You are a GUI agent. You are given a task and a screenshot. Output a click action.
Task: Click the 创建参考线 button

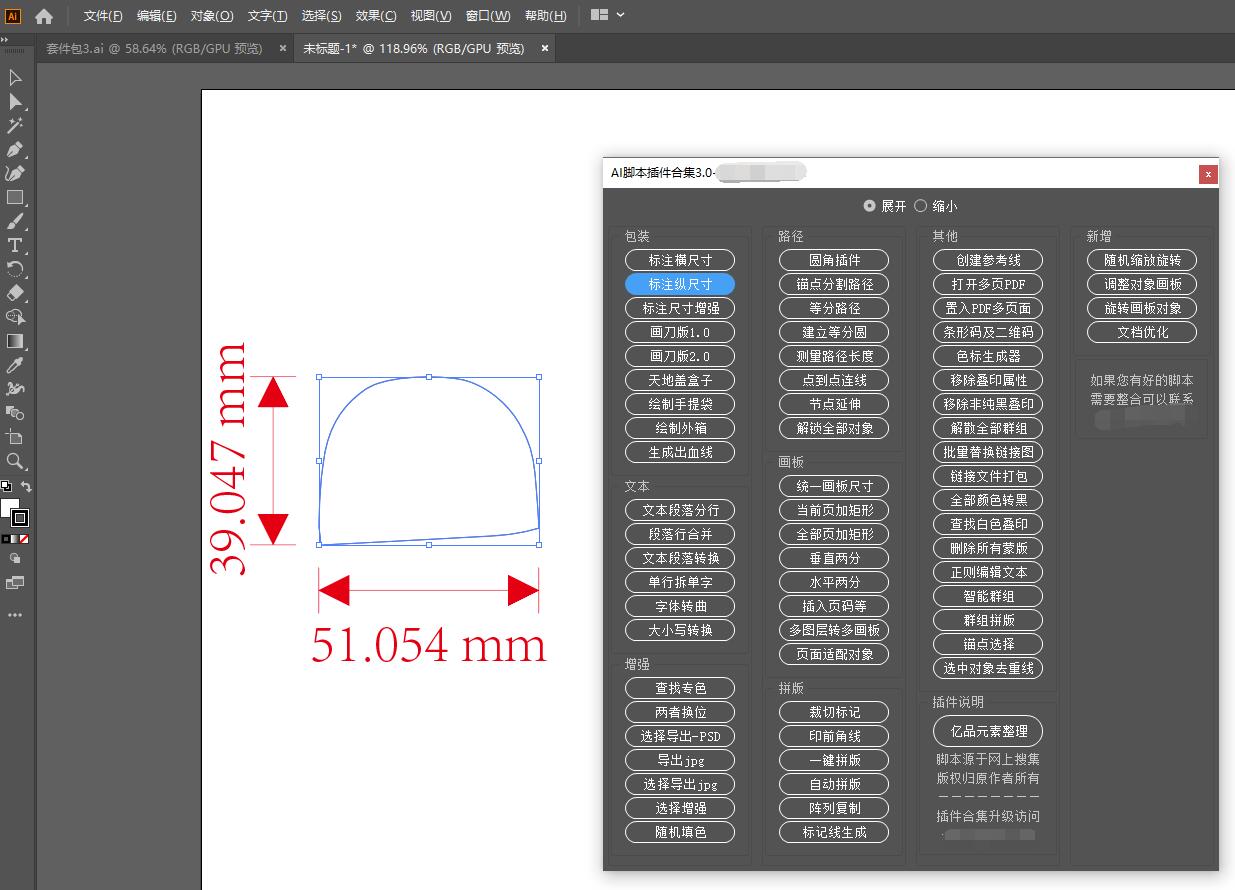[988, 260]
